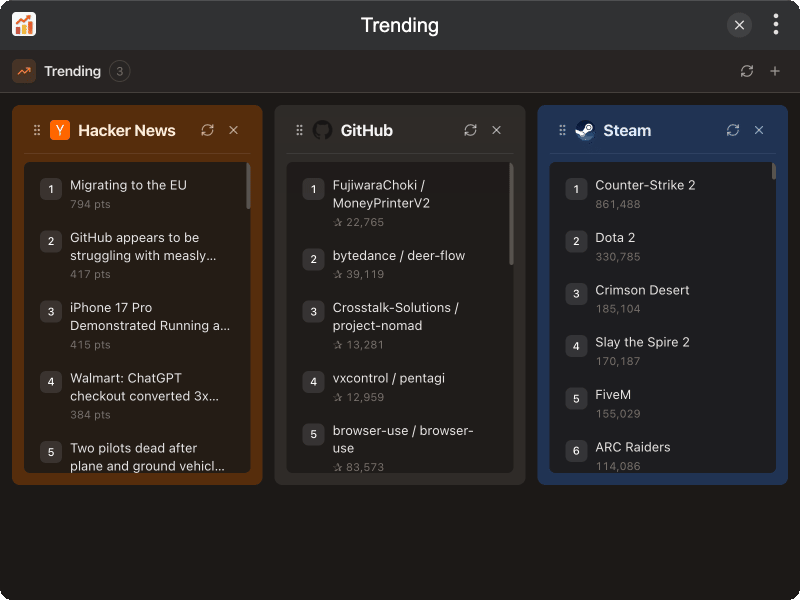The image size is (800, 600).
Task: Click the 12,959 star count
Action: [359, 397]
